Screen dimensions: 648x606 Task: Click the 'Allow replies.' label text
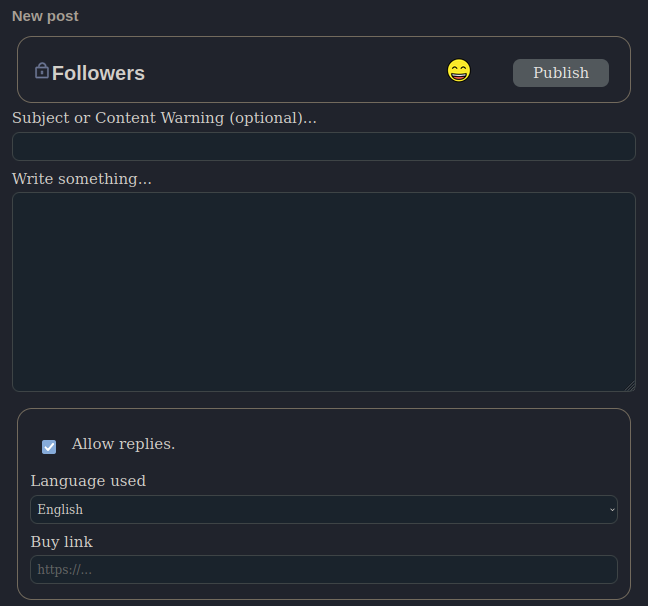point(123,444)
